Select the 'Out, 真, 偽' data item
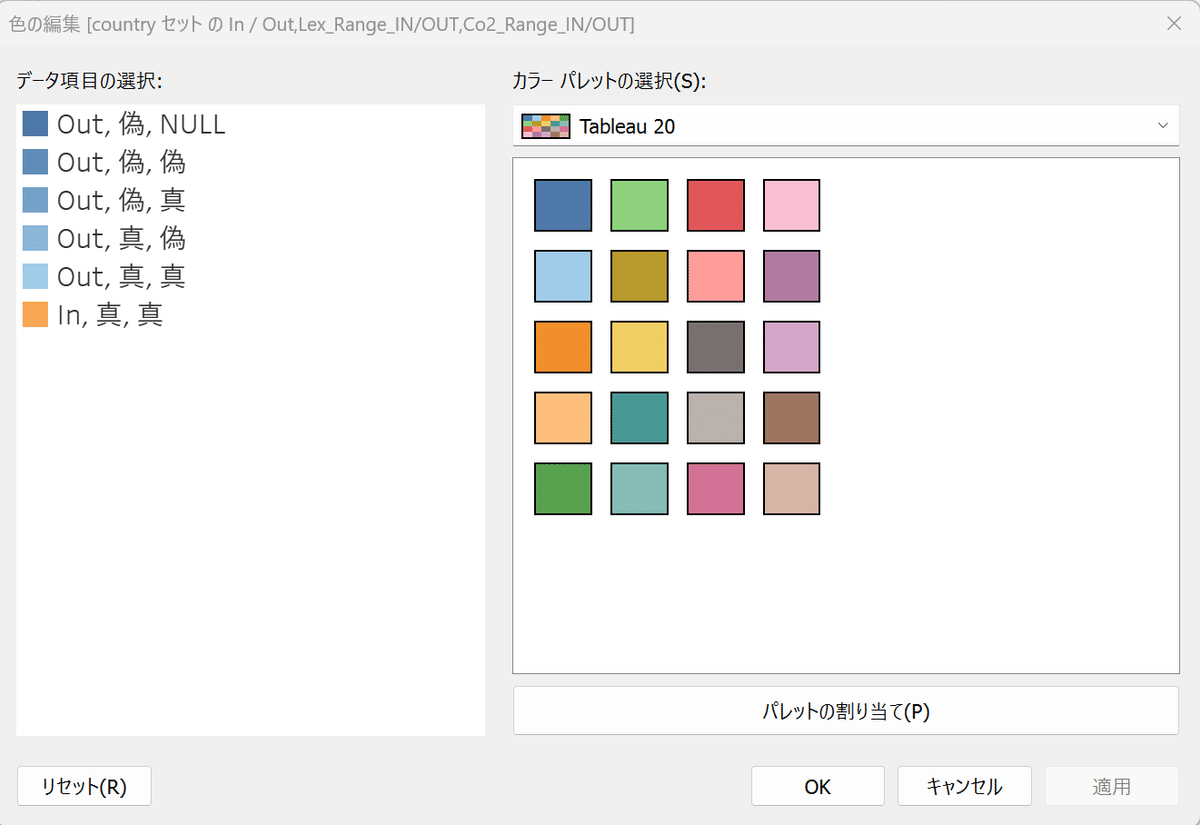Viewport: 1200px width, 825px height. pos(250,238)
